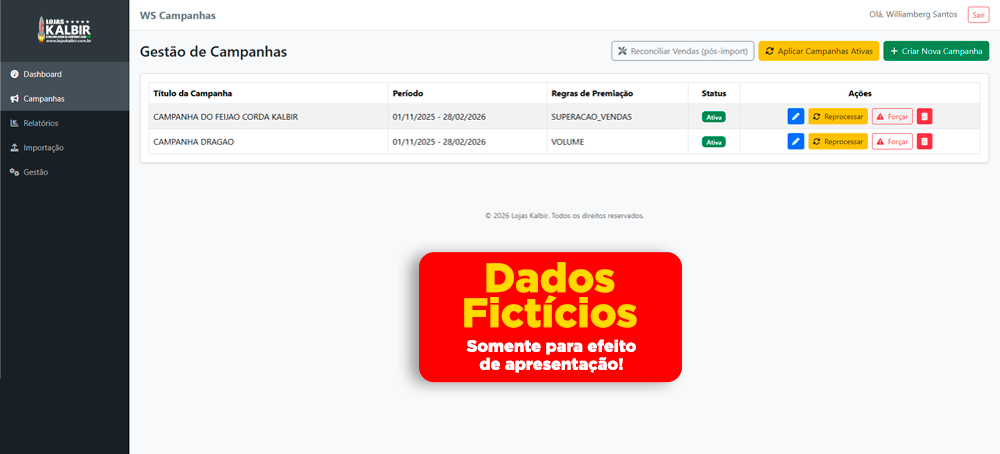Delete CAMPANHA DO FEIJAO CORDA KALBIR trash icon

(925, 117)
